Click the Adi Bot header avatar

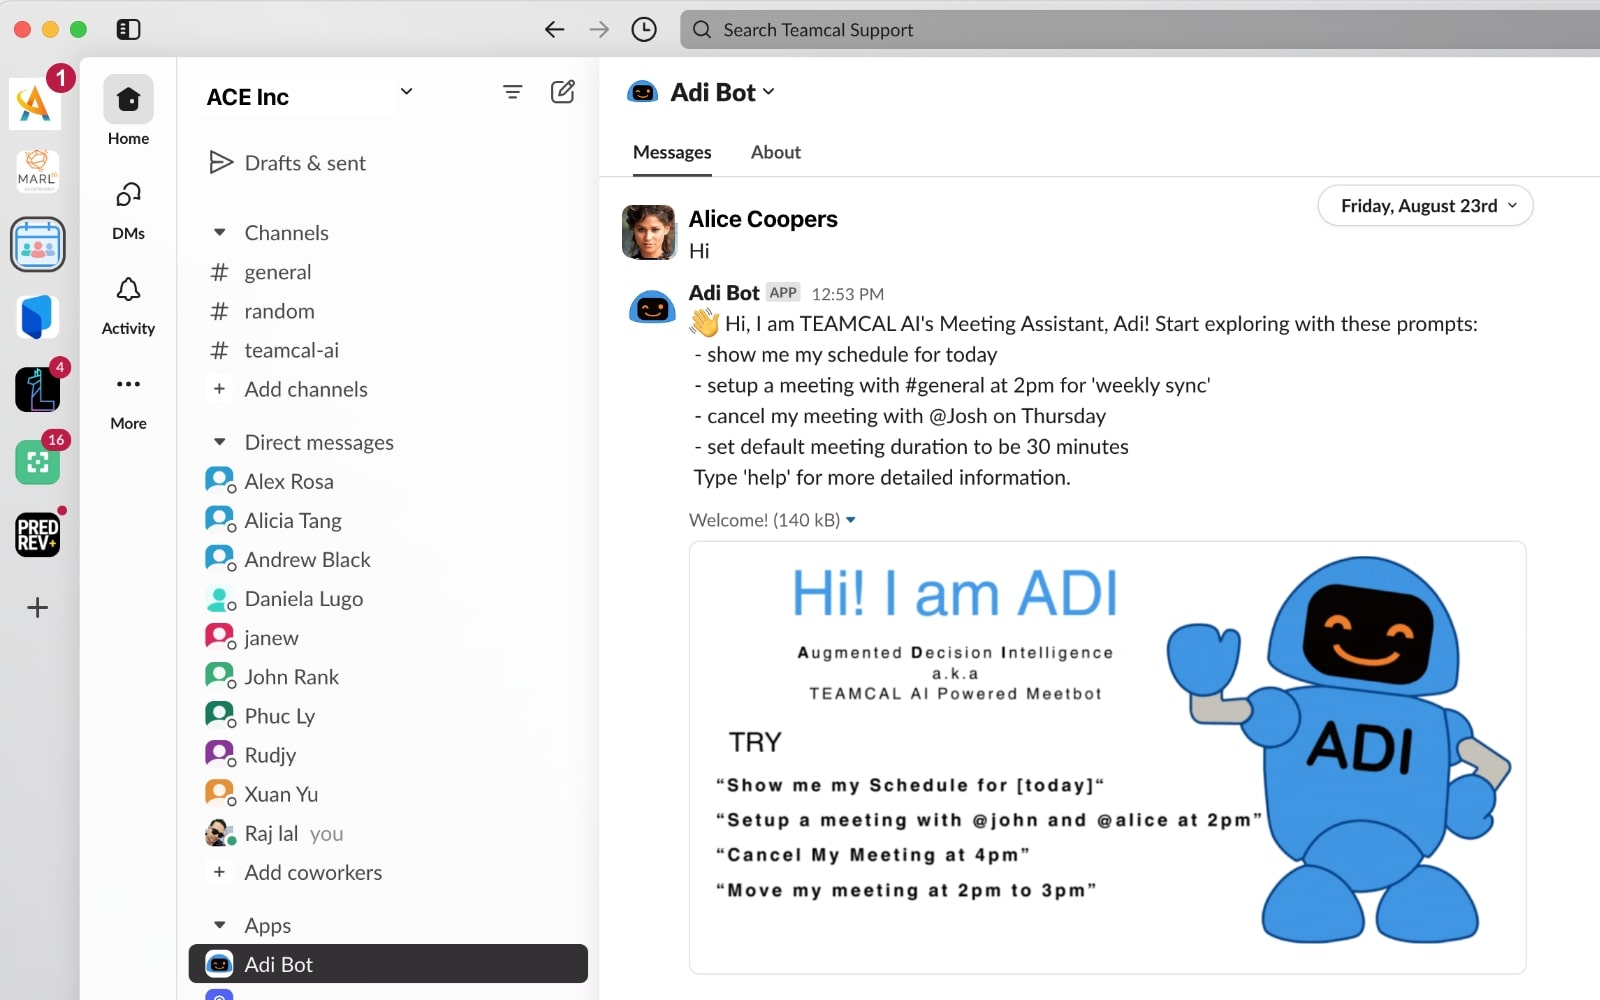pos(642,92)
